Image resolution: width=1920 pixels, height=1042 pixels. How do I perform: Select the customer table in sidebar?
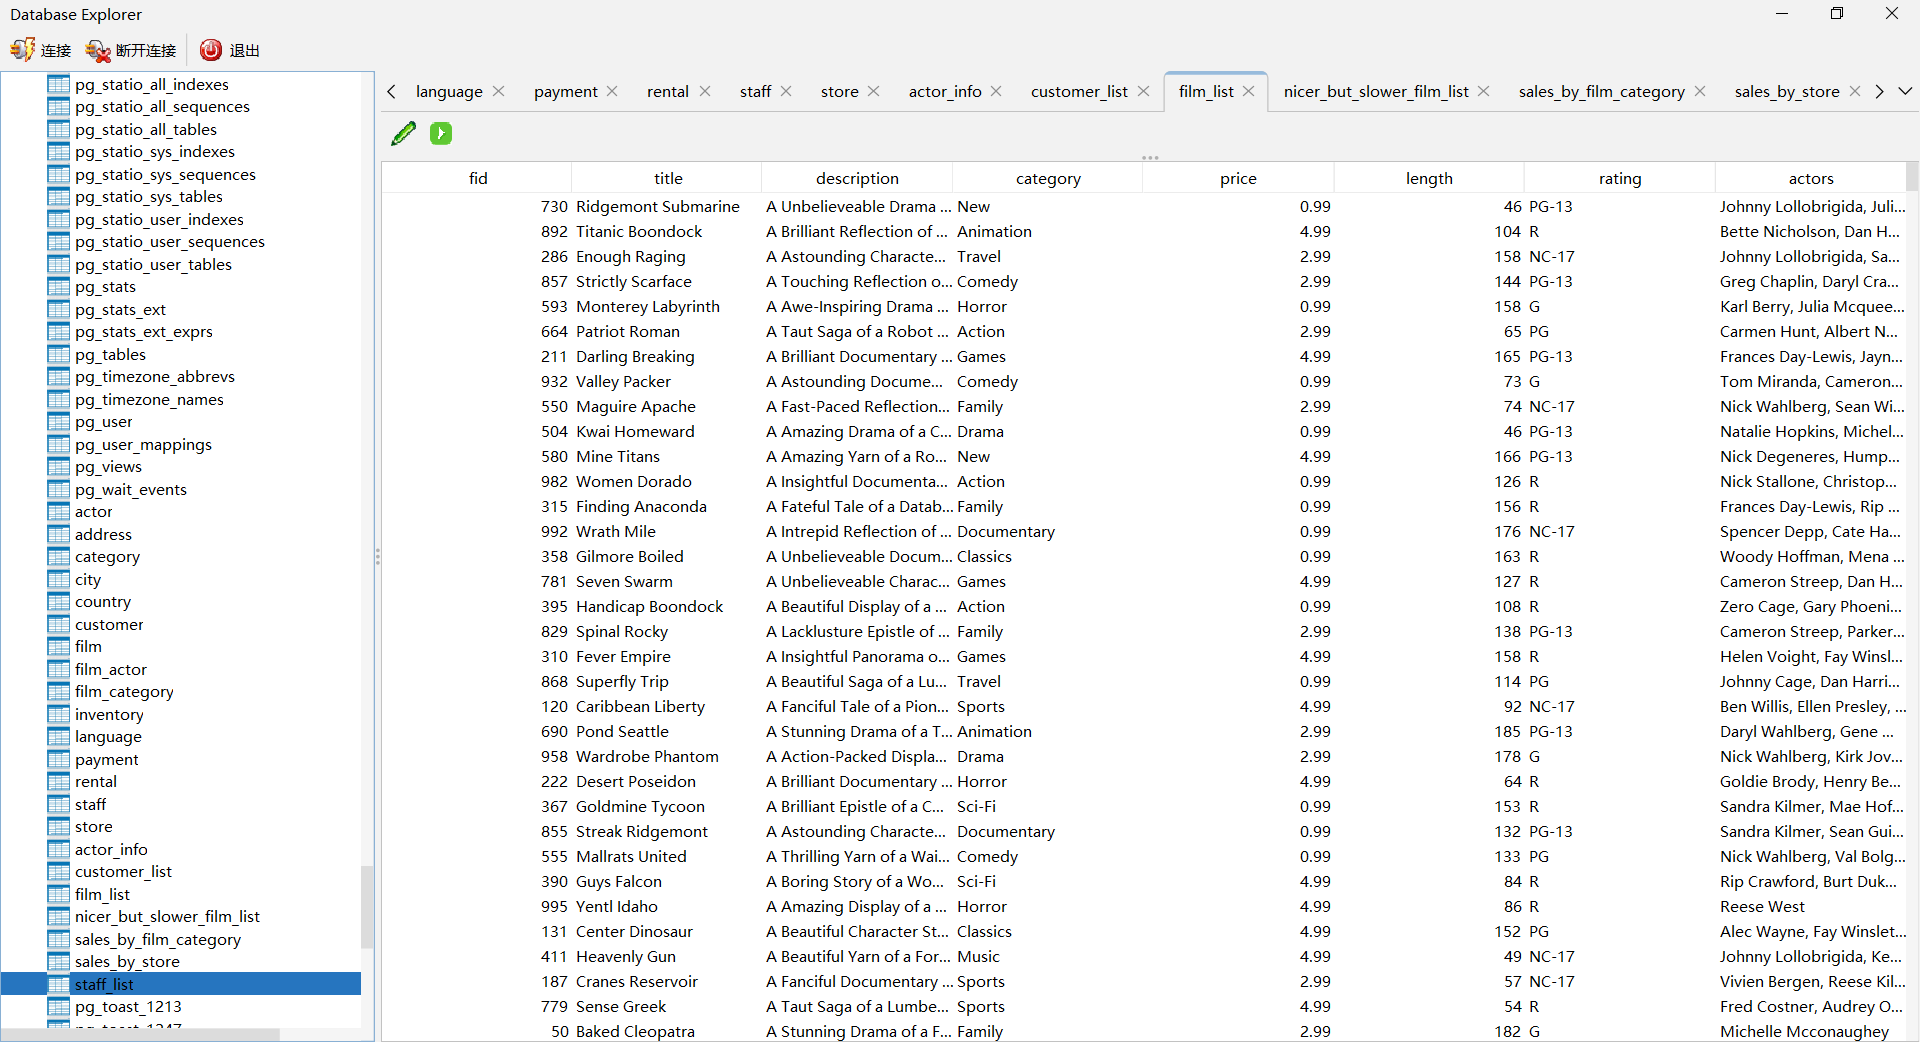point(109,624)
